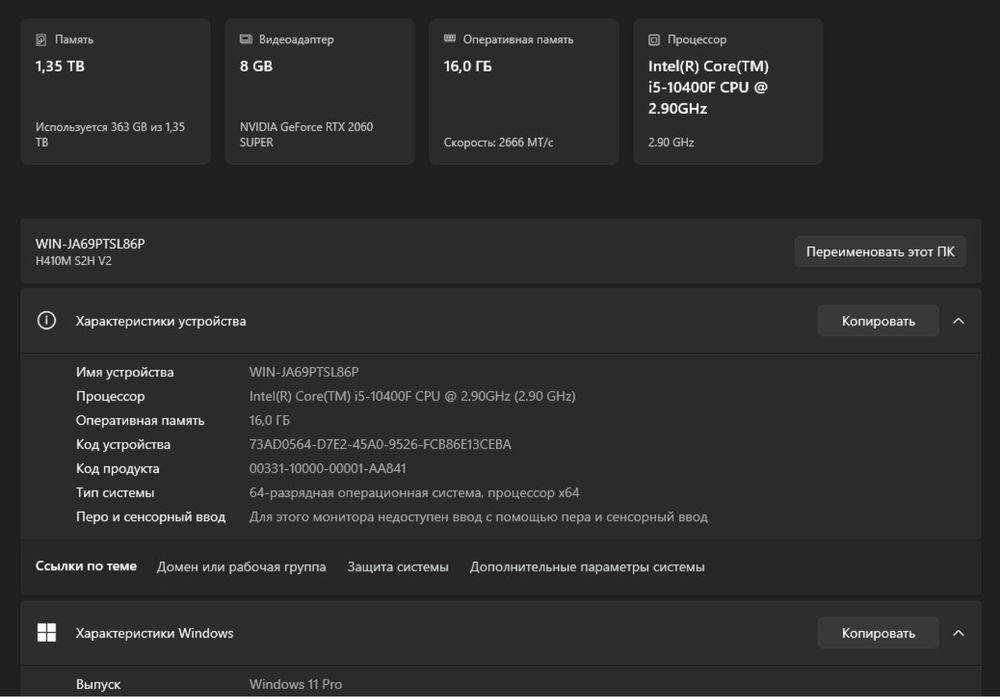Click the Оперативная память row label
Viewport: 1000px width, 697px height.
click(140, 420)
